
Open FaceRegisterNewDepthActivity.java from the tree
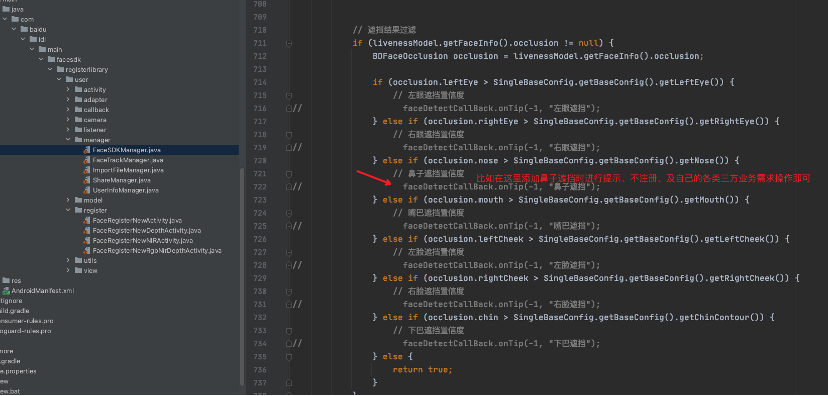[x=146, y=230]
